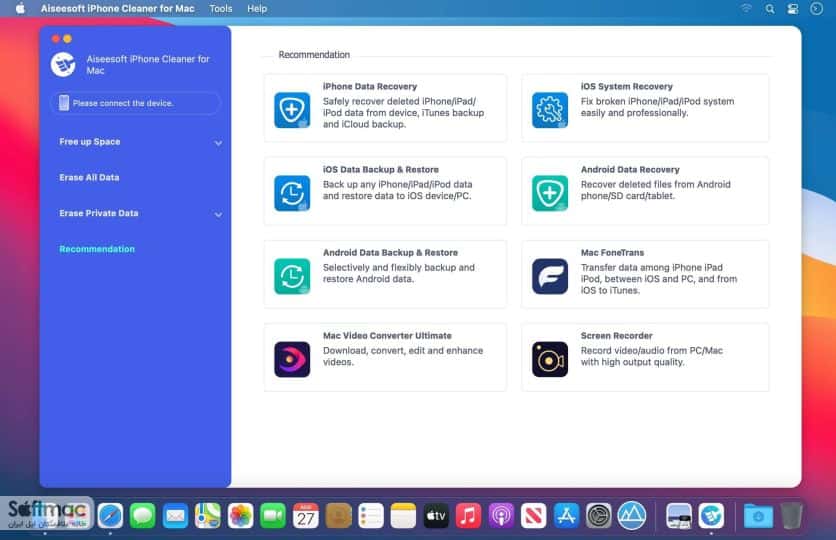Open the Downloads folder in dock
The image size is (836, 540).
pos(758,515)
